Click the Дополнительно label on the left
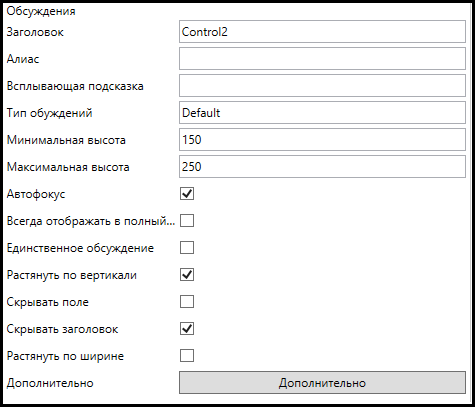 tap(50, 383)
